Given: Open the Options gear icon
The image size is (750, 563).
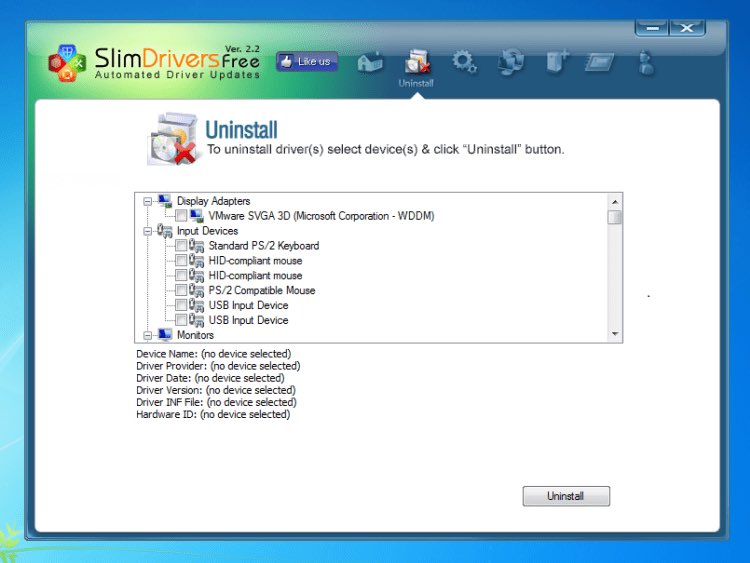Looking at the screenshot, I should (x=464, y=62).
